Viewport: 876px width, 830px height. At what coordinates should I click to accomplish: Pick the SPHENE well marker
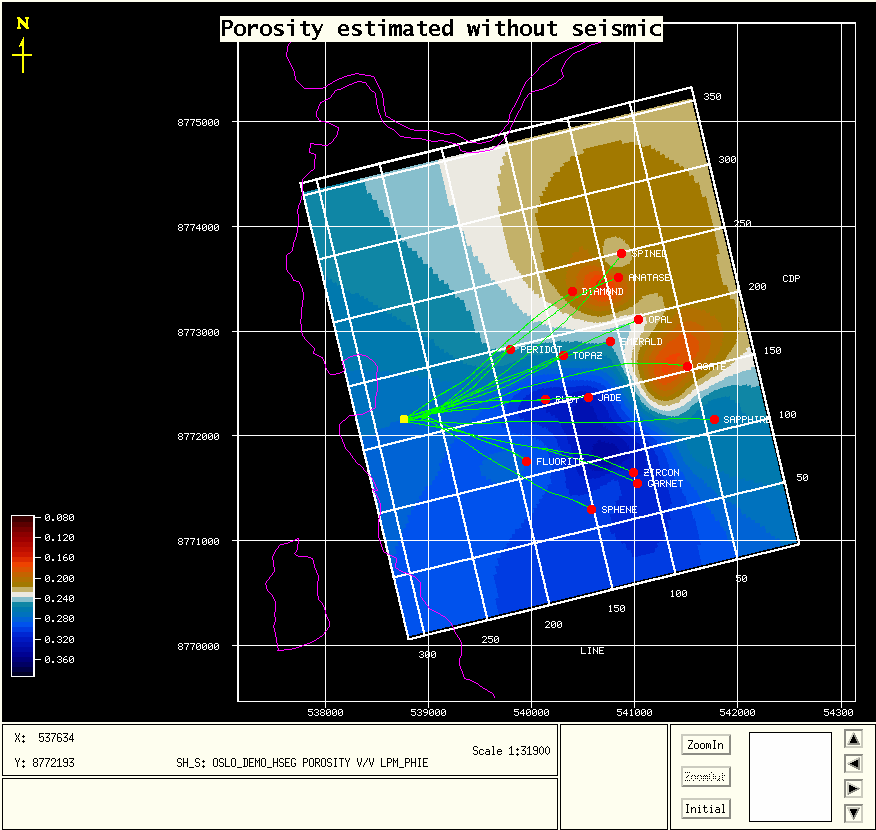tap(591, 510)
